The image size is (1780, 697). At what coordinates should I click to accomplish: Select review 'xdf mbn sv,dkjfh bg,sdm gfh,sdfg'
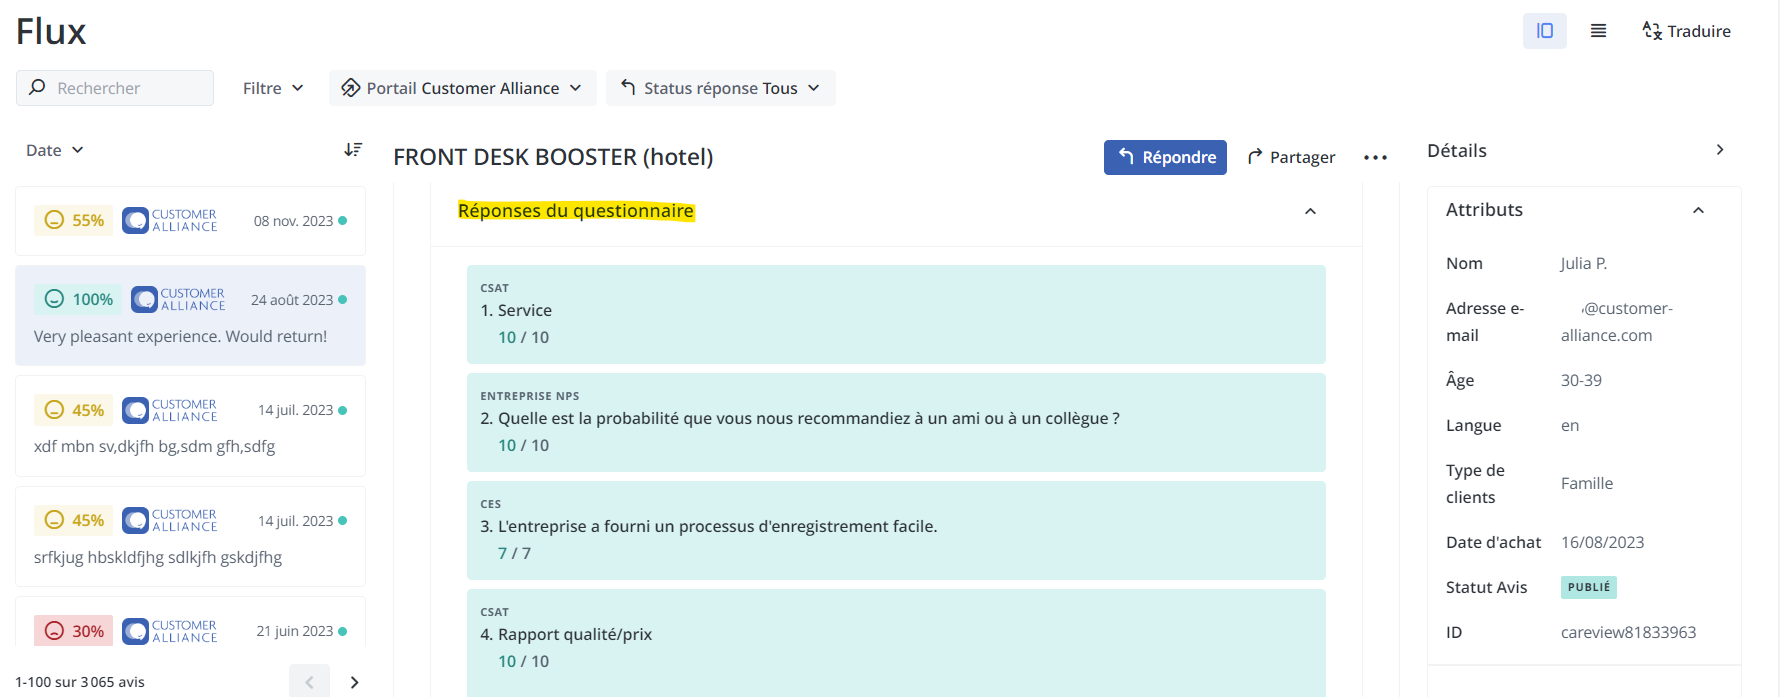tap(190, 426)
